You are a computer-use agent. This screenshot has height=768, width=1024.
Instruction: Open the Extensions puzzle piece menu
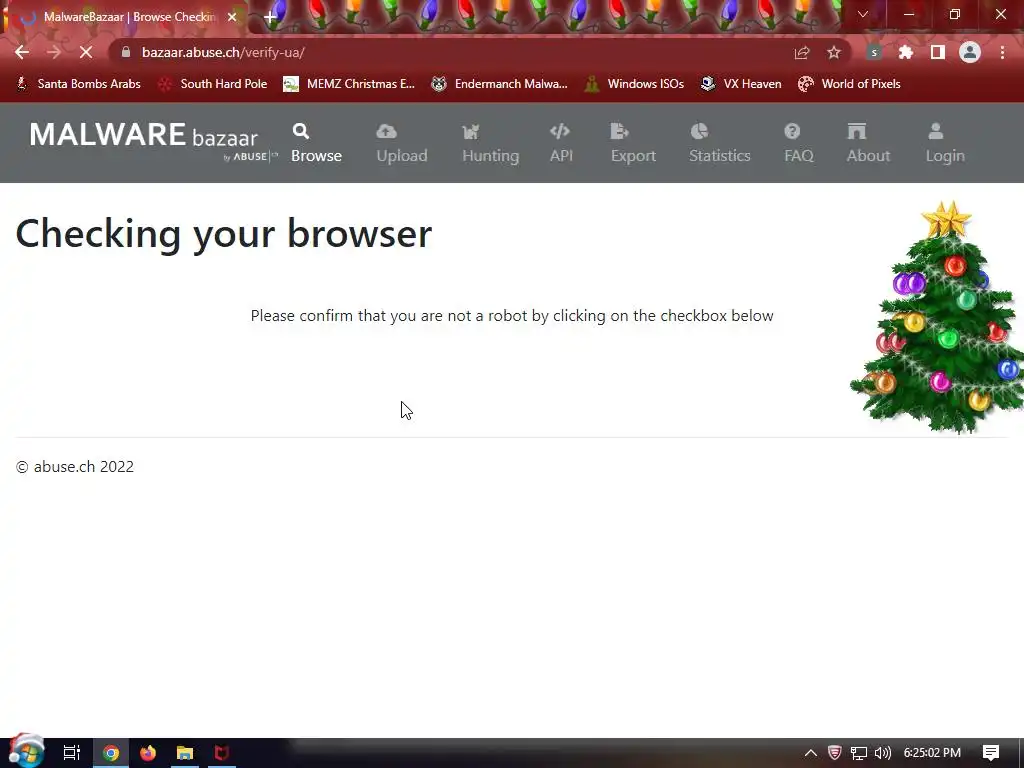pyautogui.click(x=906, y=53)
